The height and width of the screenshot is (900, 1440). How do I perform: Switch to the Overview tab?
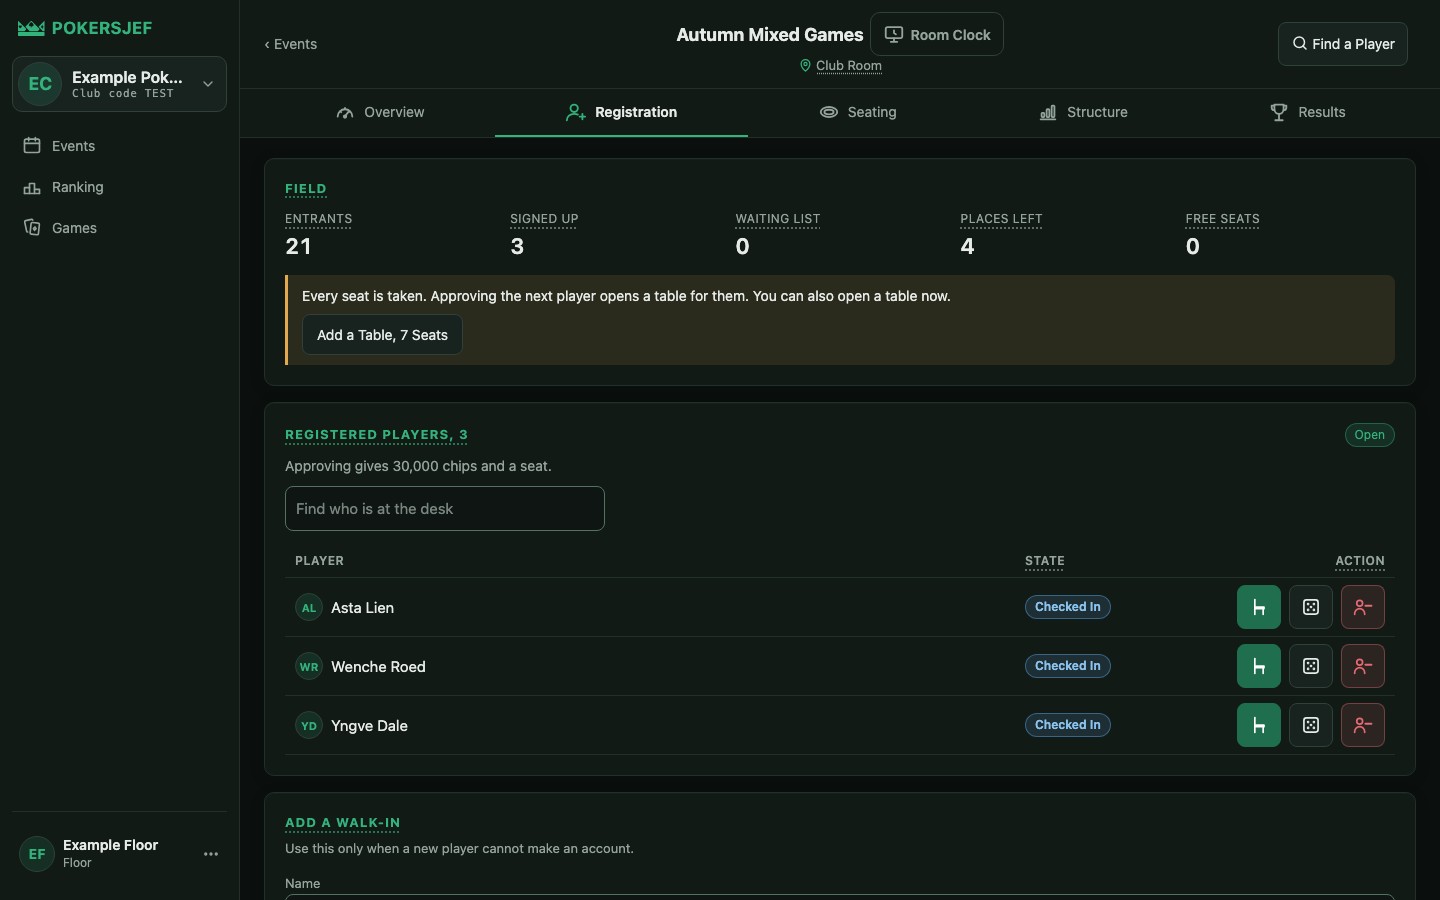coord(381,112)
